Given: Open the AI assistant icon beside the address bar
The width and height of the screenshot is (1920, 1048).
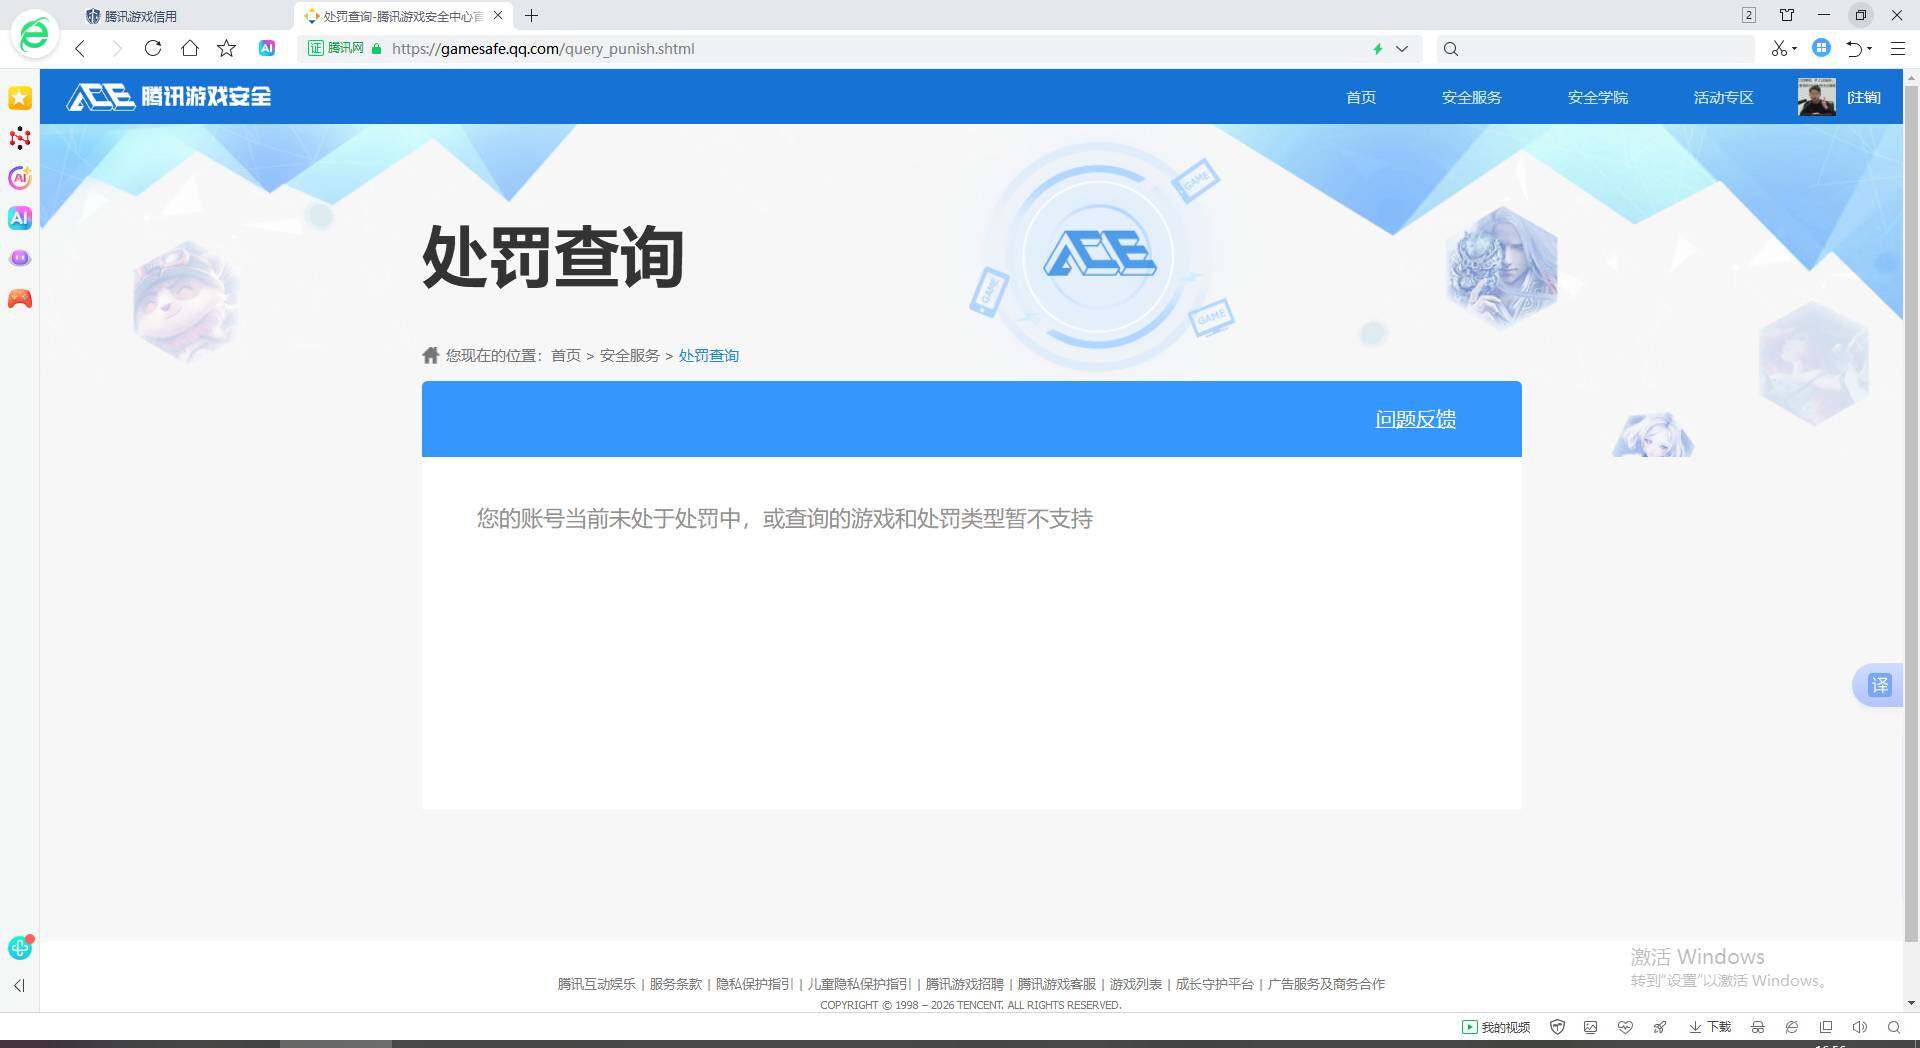Looking at the screenshot, I should [x=267, y=48].
